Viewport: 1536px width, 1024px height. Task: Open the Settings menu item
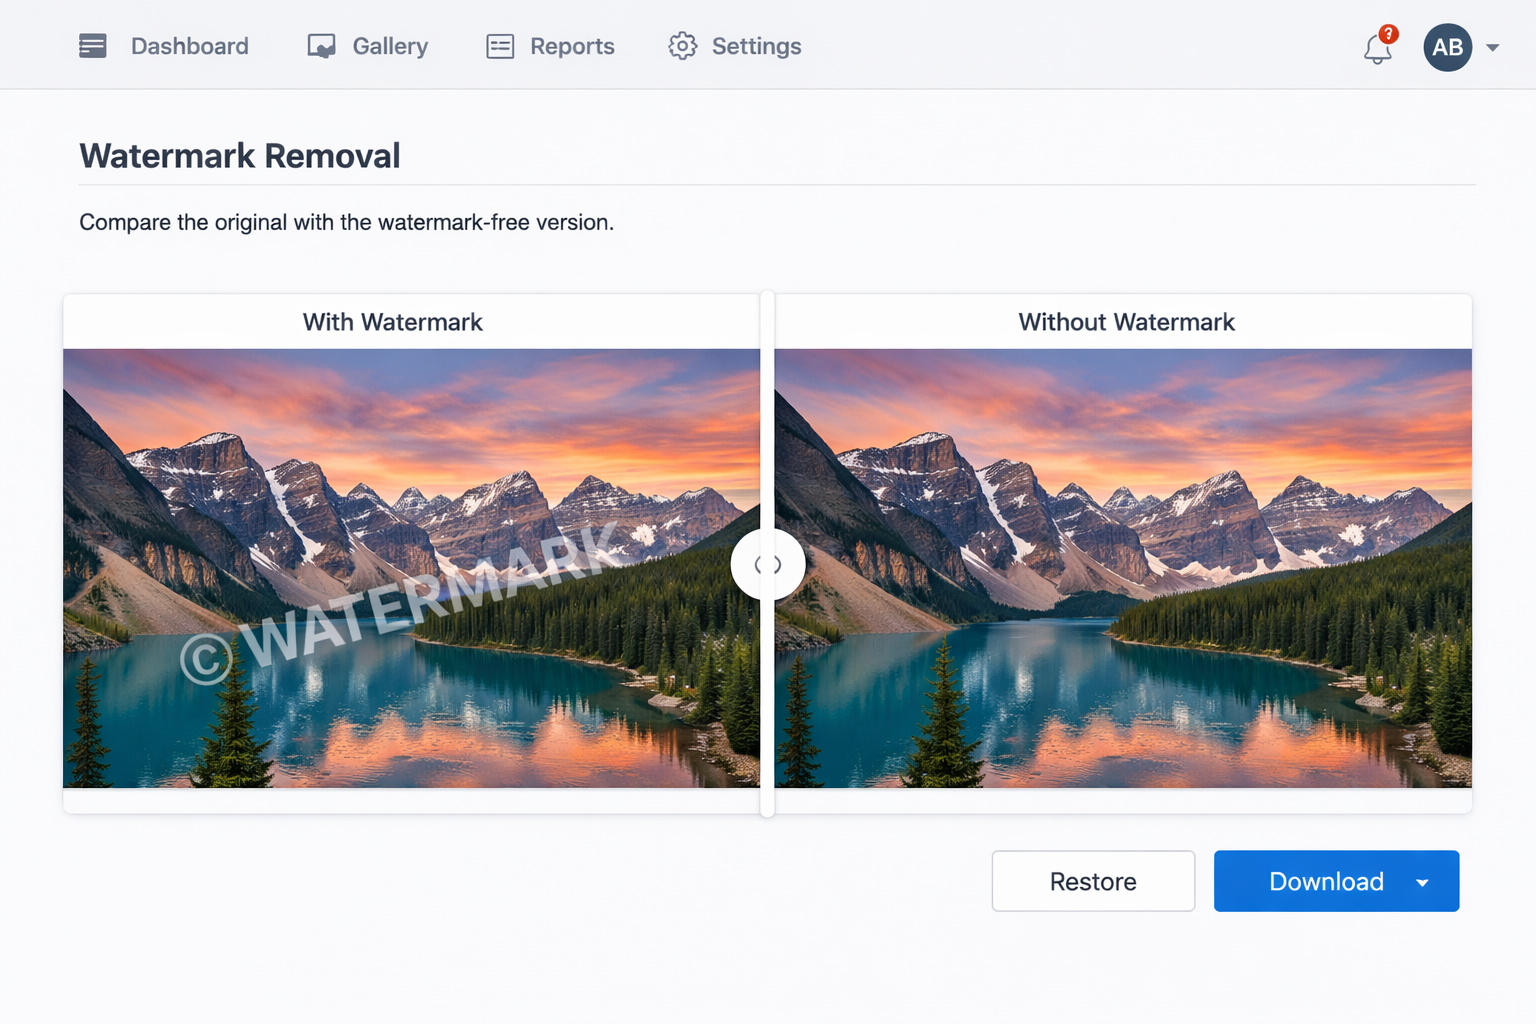[x=756, y=46]
